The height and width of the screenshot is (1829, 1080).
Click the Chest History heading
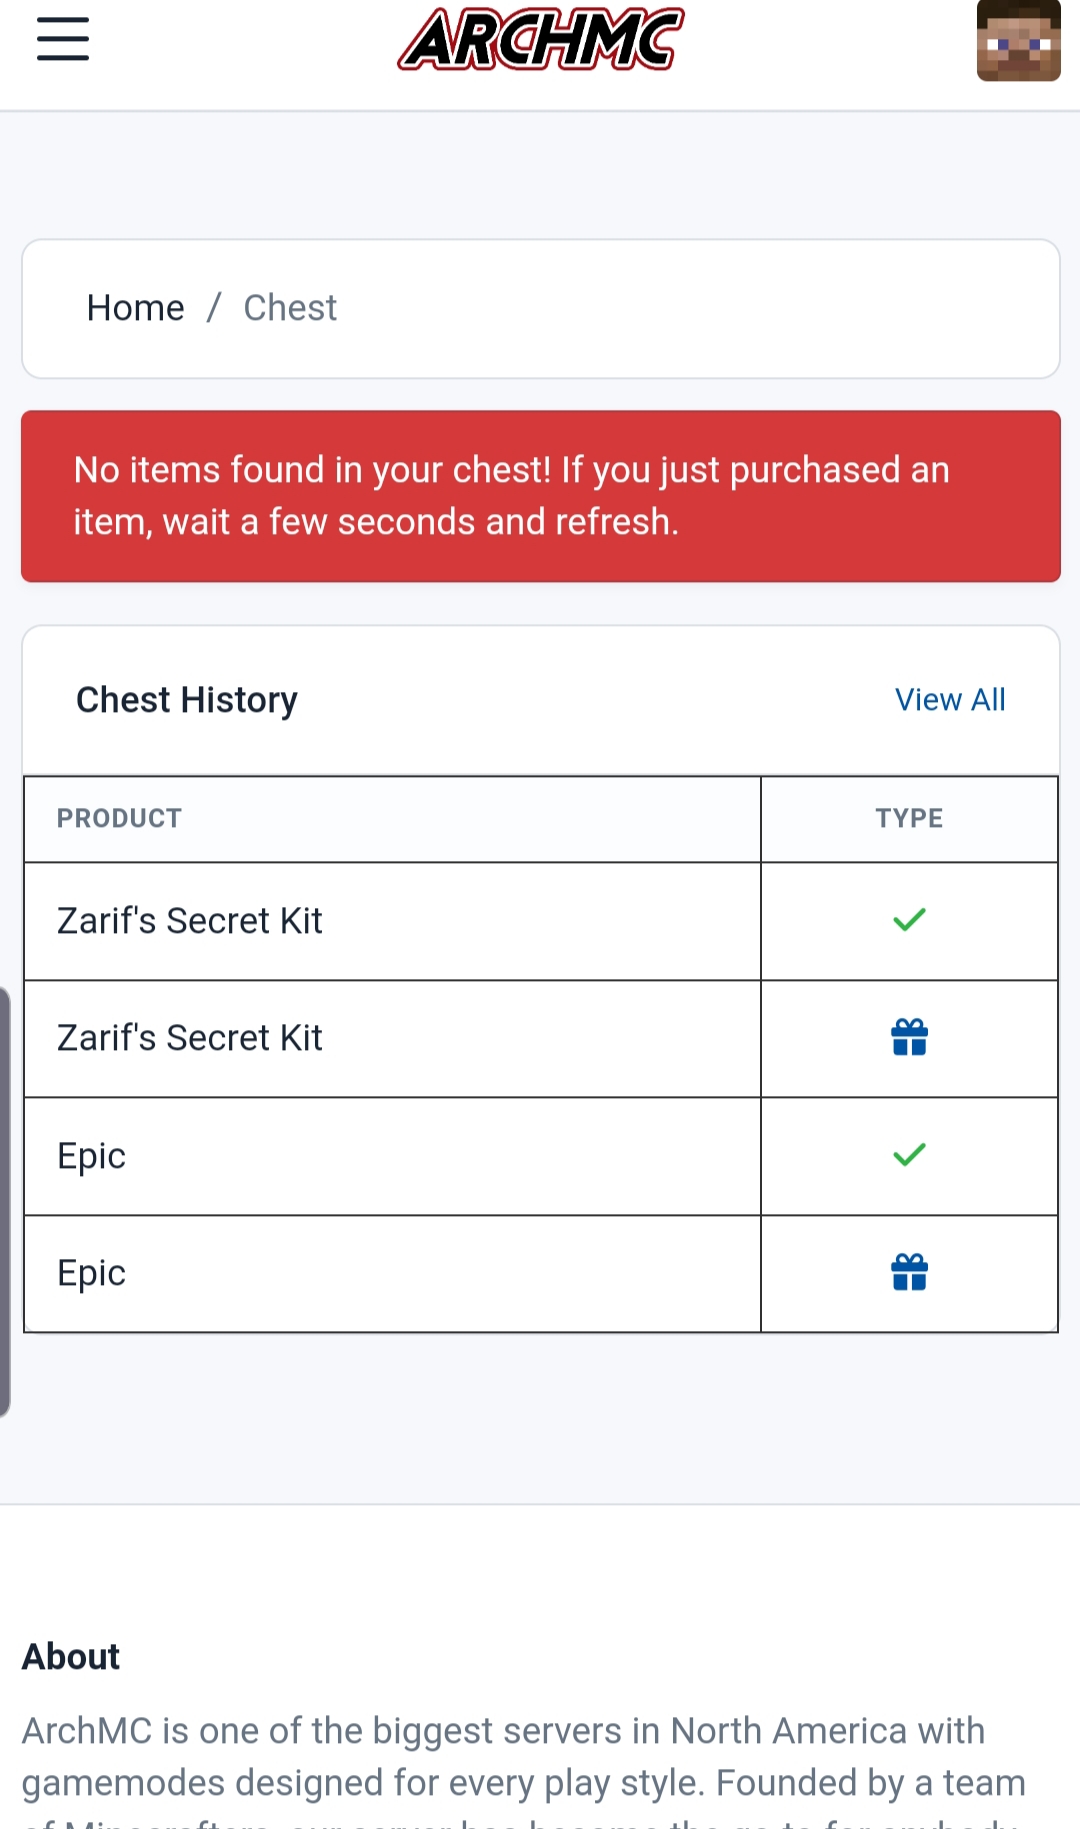[x=187, y=700]
